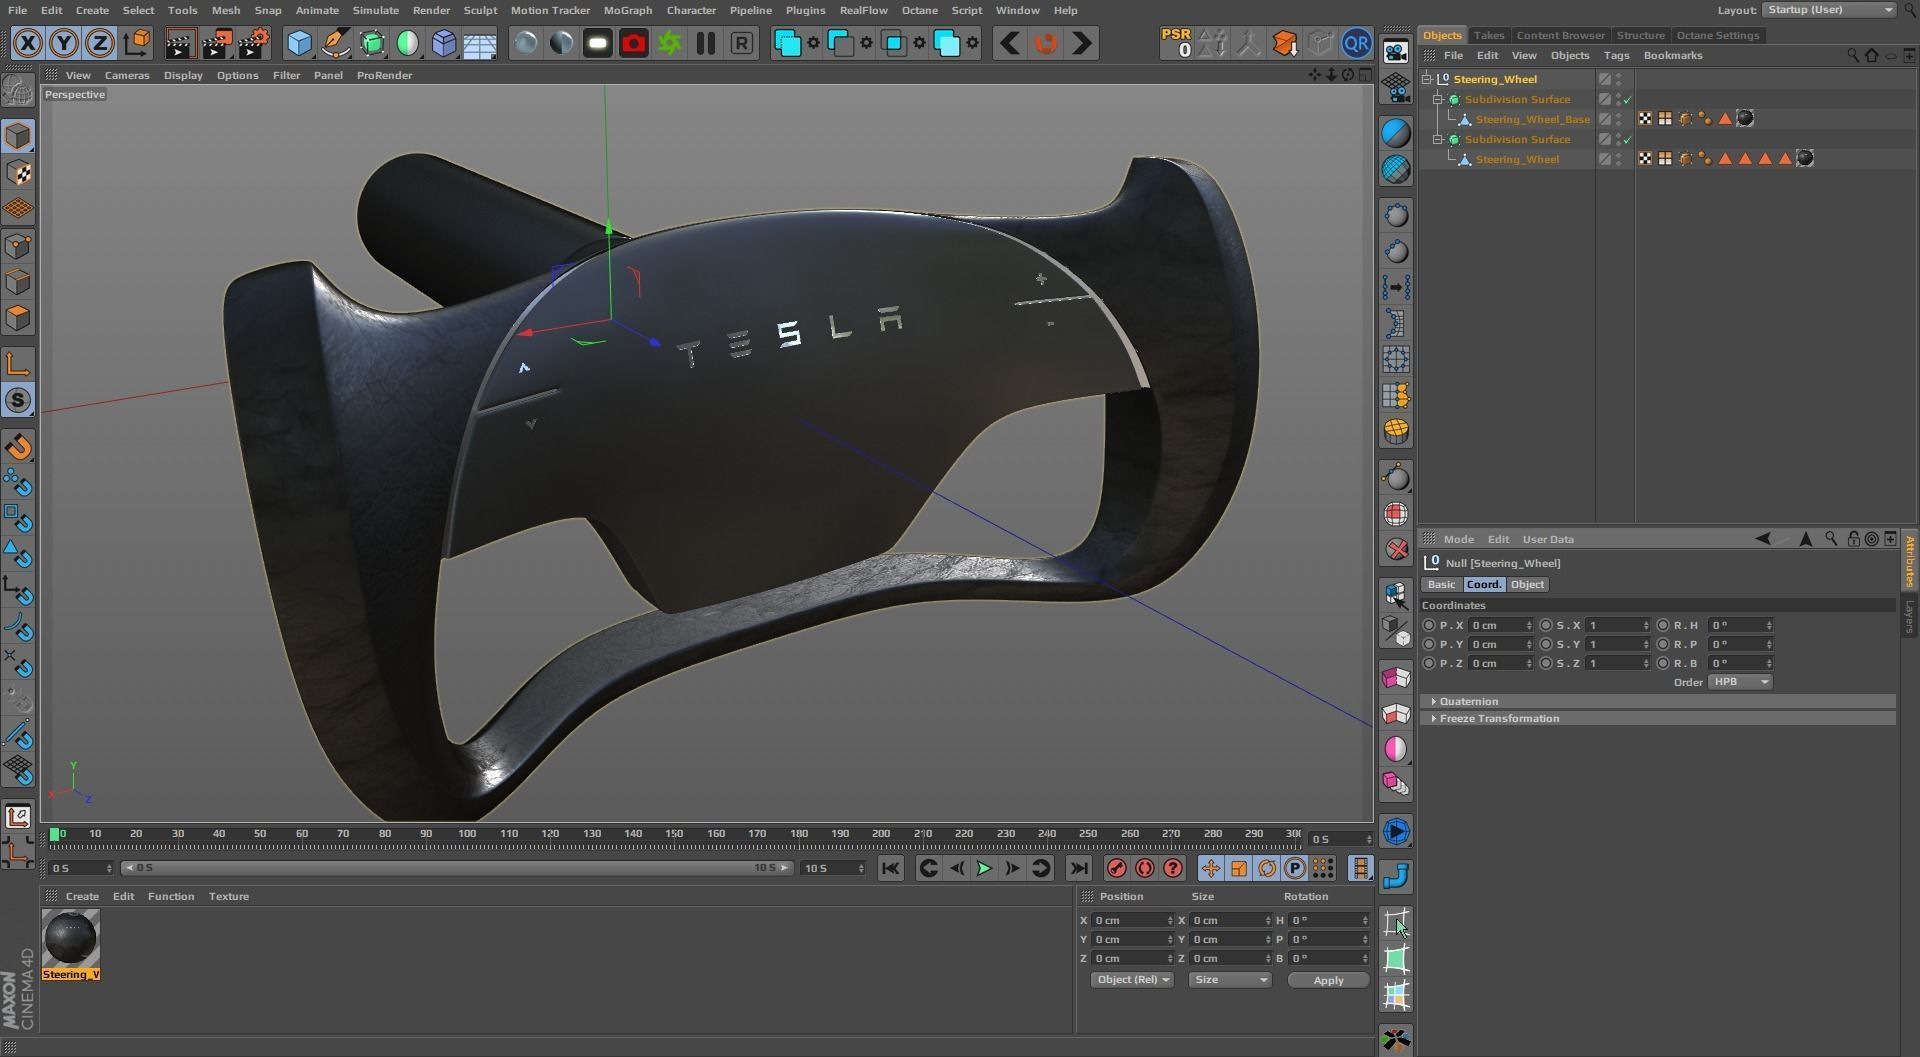Click the Go to End playback button

[1078, 868]
